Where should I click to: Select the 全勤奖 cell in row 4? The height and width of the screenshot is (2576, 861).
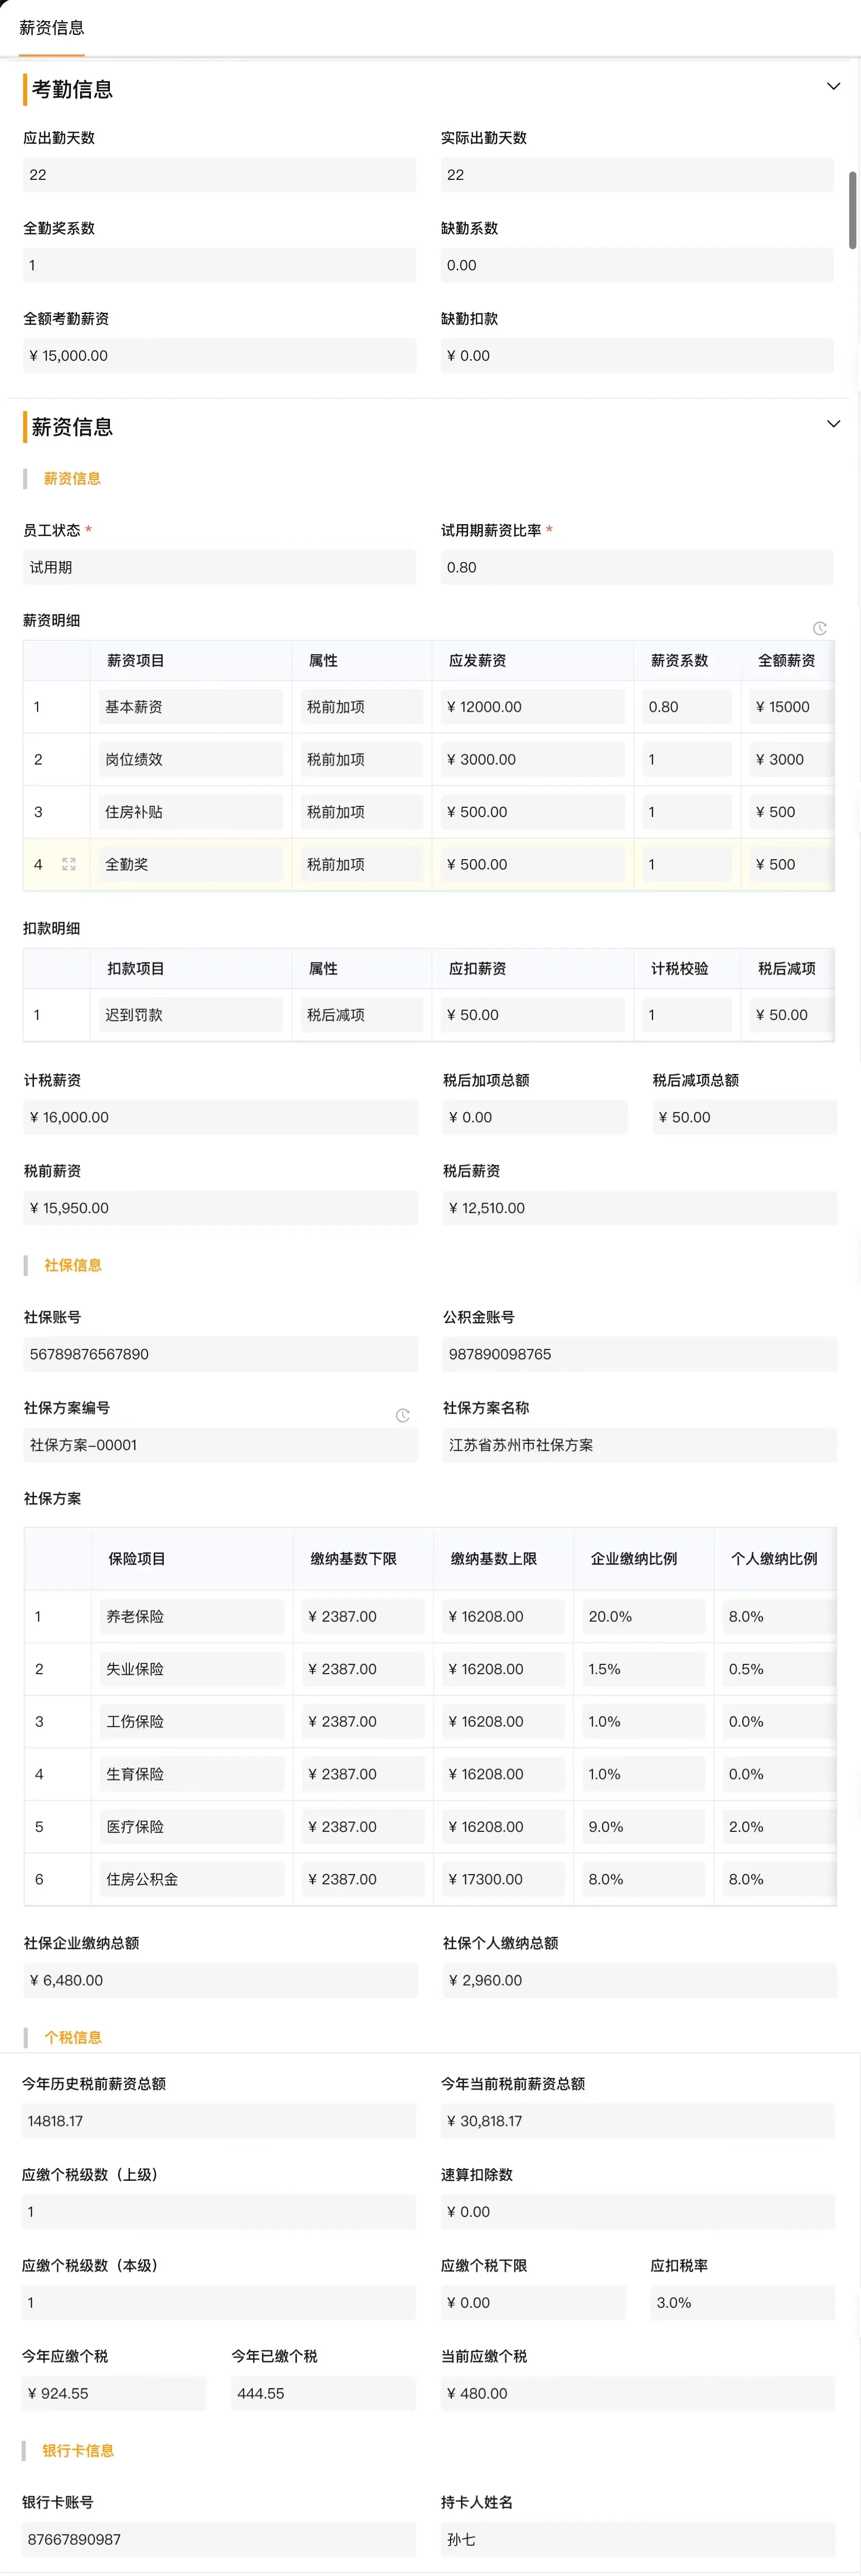[x=190, y=864]
